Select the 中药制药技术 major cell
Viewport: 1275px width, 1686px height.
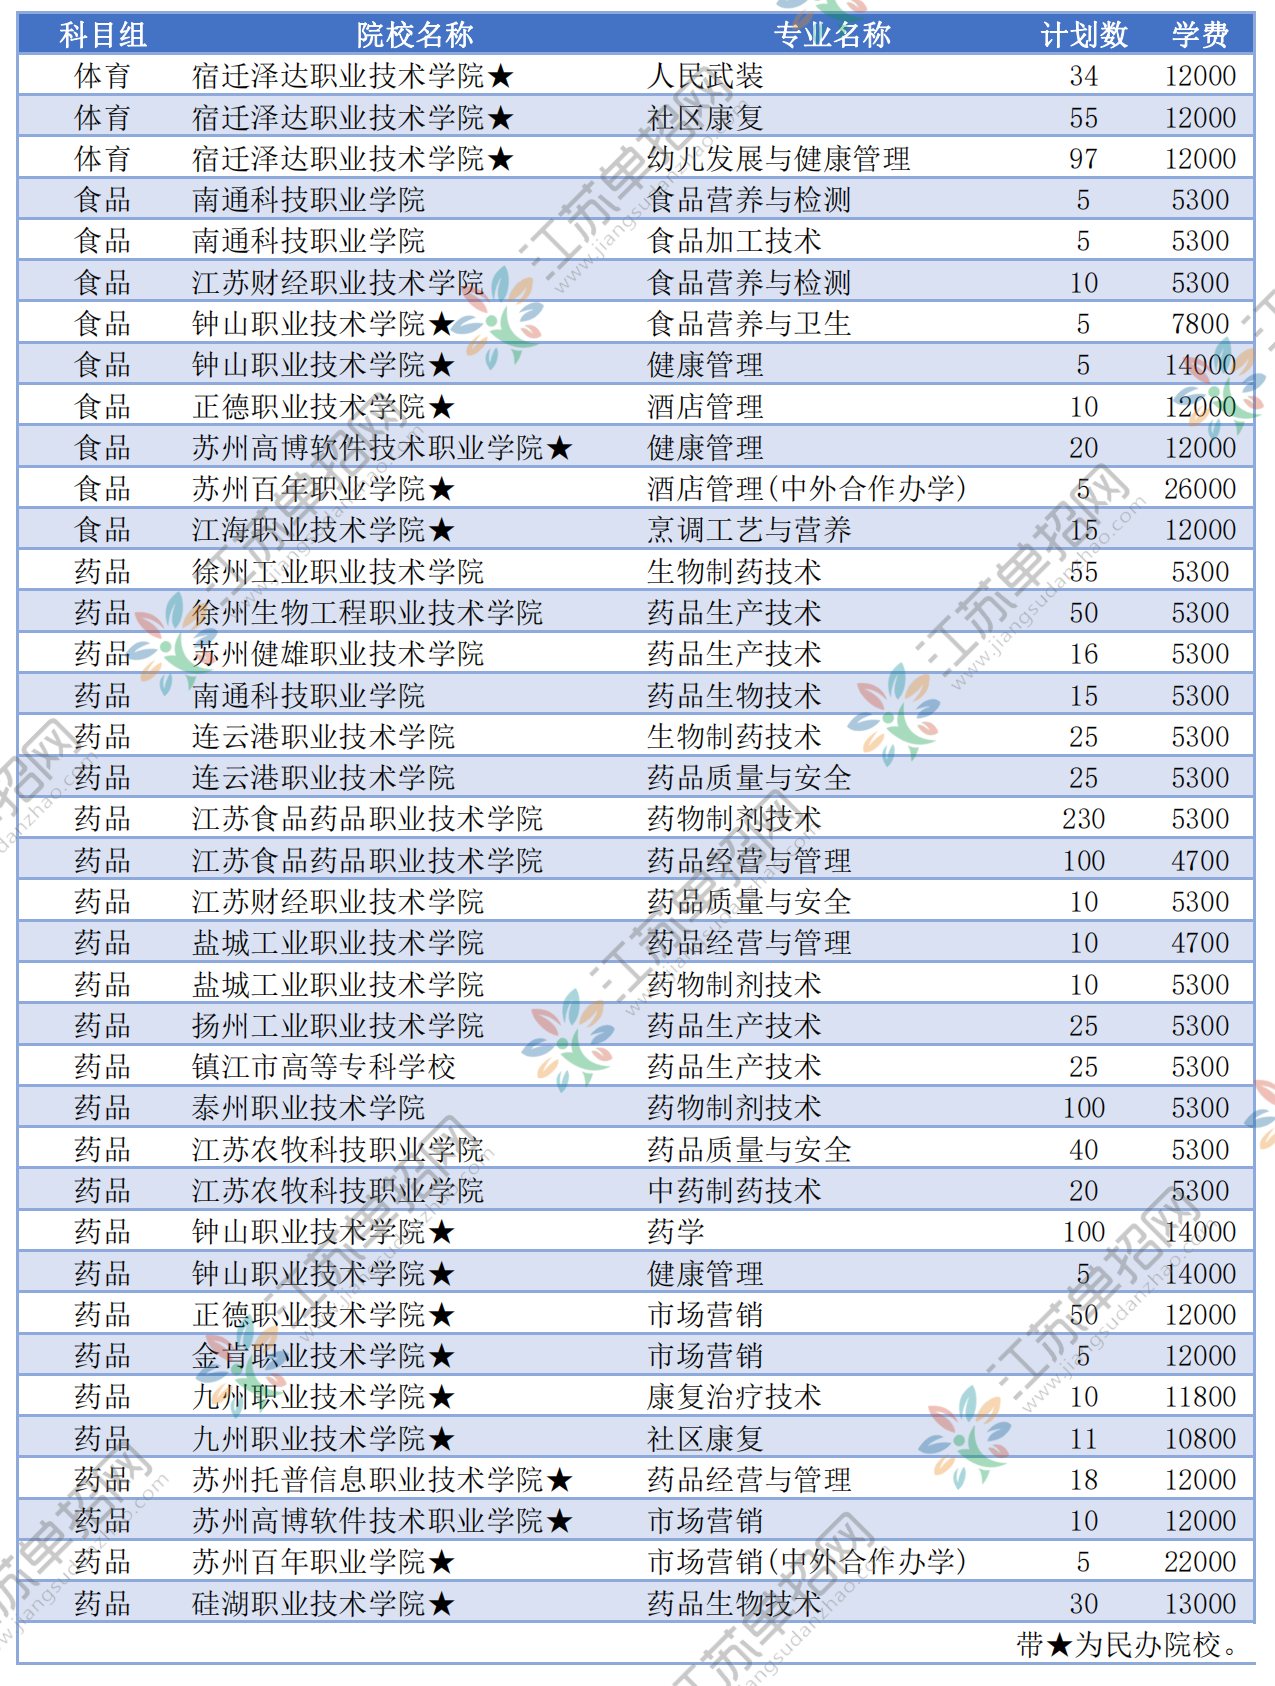click(735, 1191)
